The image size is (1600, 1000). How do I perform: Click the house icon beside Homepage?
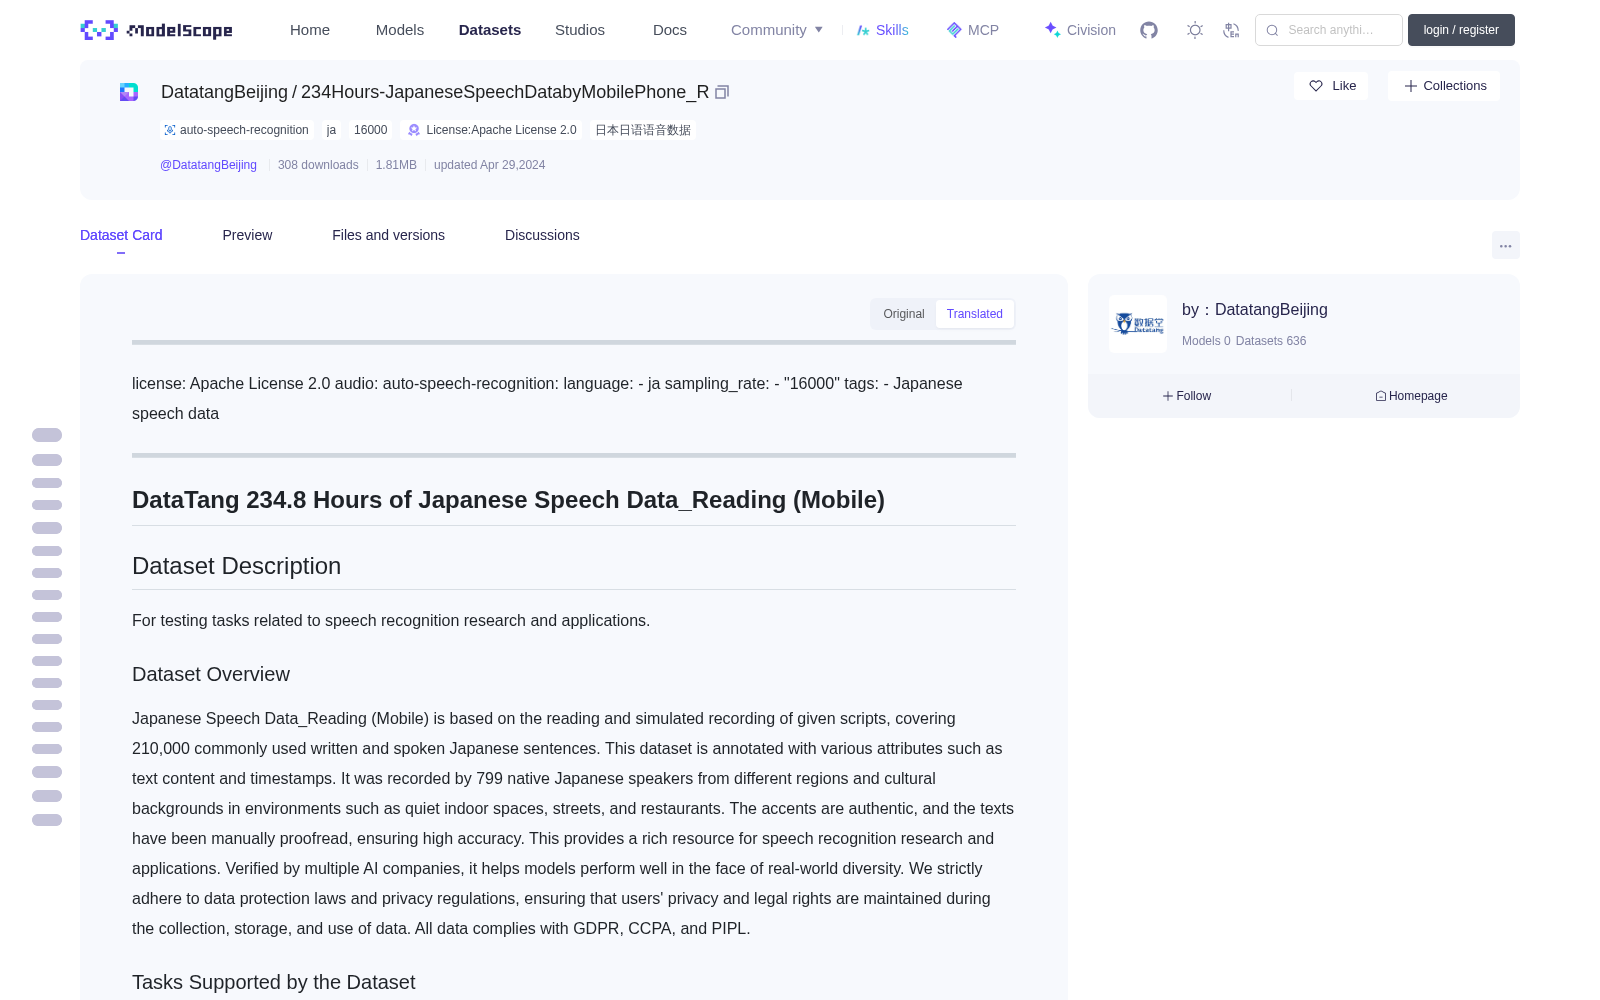[1381, 396]
